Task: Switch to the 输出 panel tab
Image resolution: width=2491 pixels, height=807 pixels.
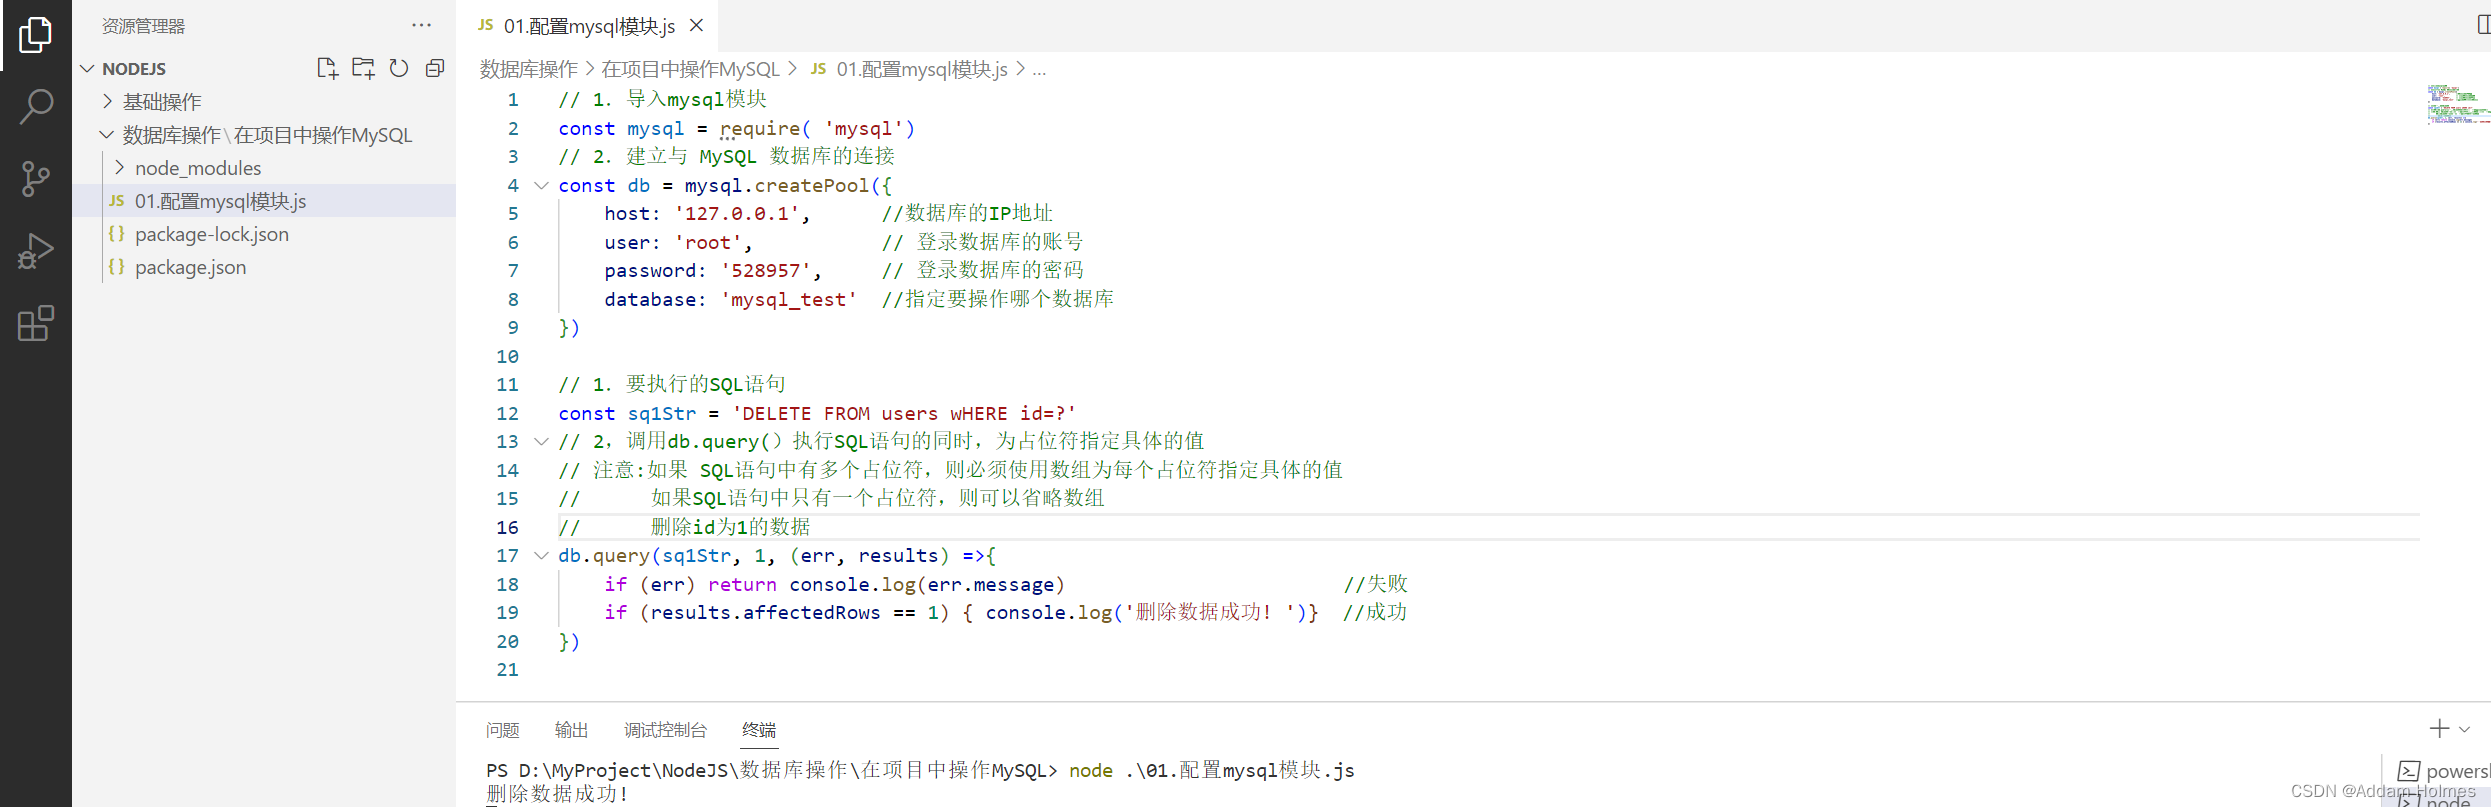Action: pyautogui.click(x=571, y=730)
